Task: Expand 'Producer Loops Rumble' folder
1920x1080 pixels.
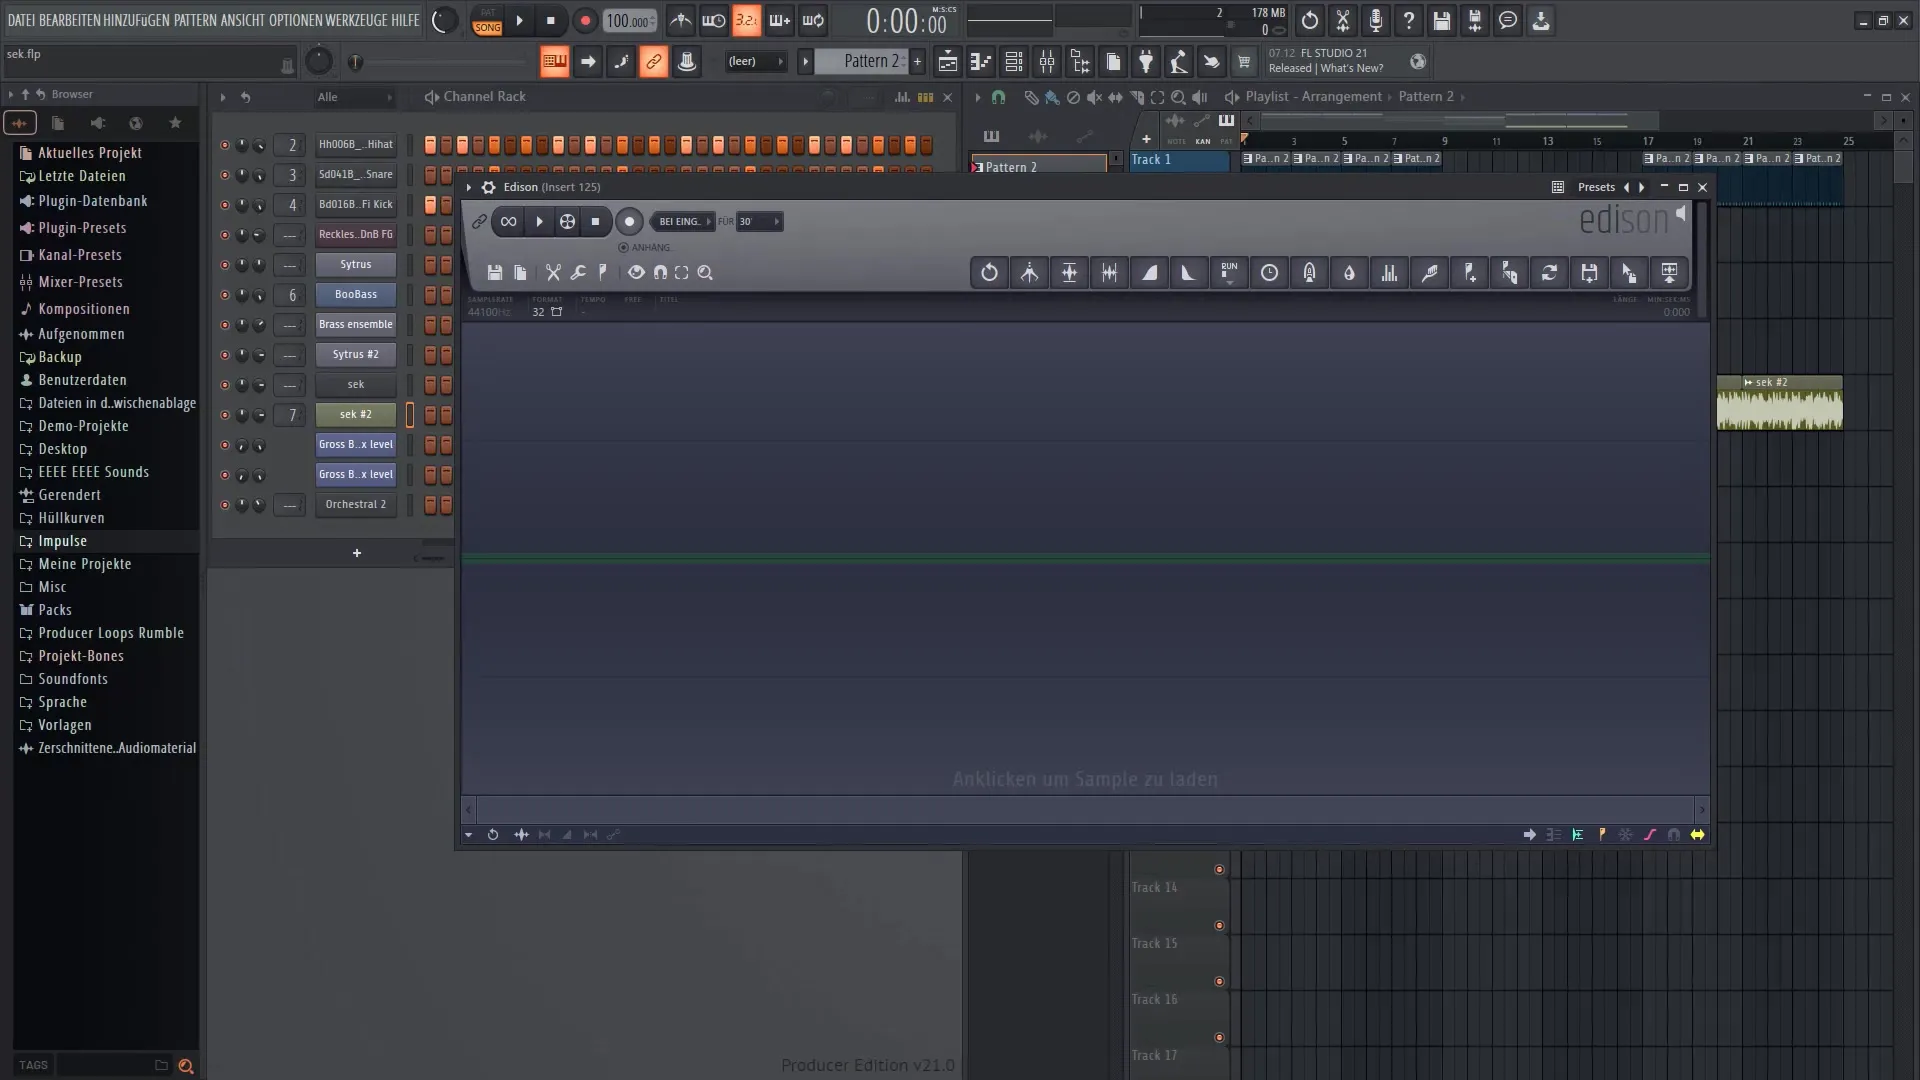Action: 111,633
